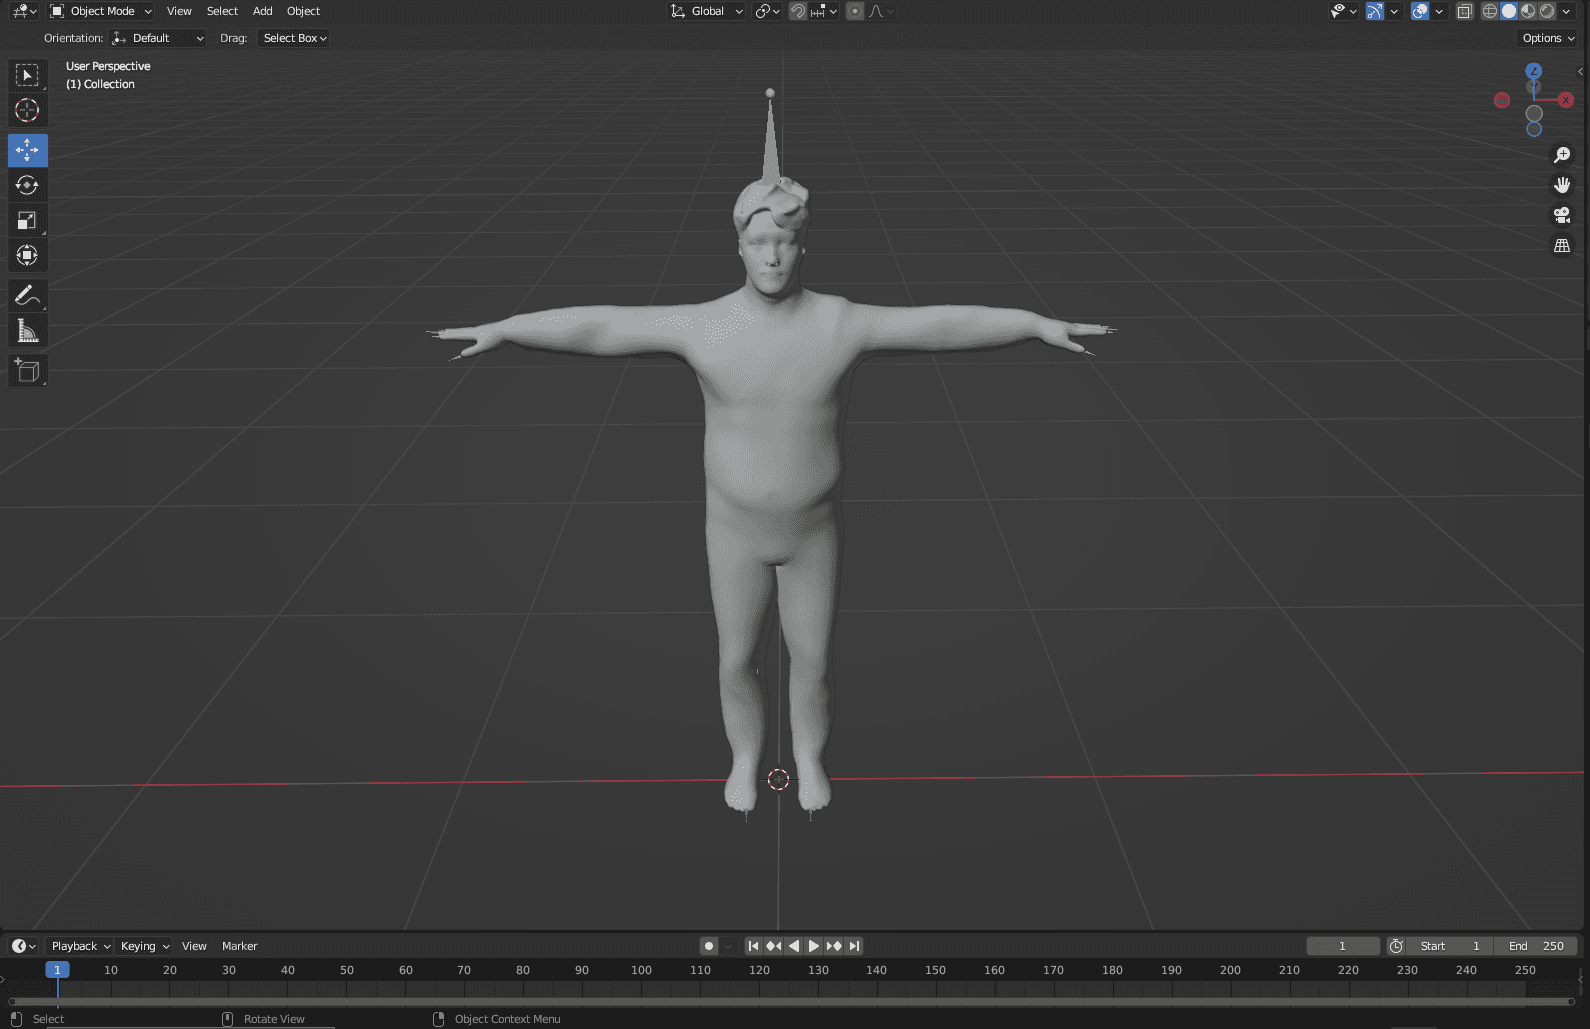Toggle the camera view icon

pos(1562,215)
